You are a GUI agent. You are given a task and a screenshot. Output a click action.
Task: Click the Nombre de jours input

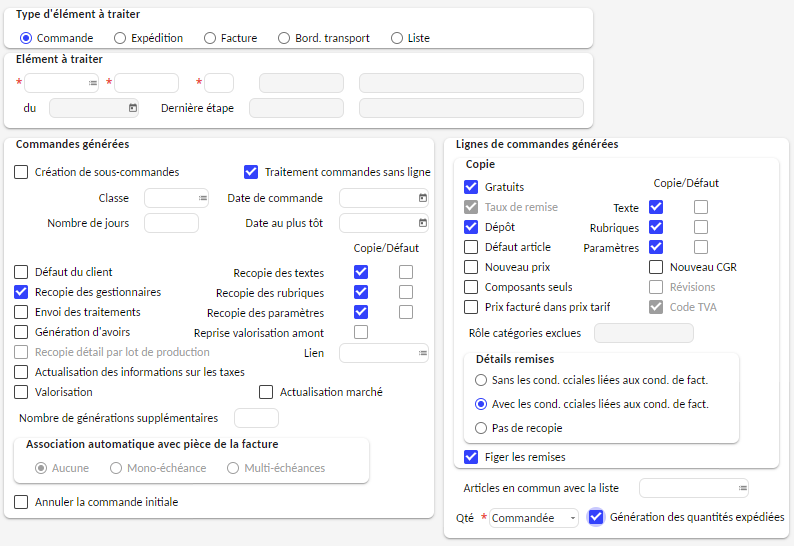(x=171, y=223)
